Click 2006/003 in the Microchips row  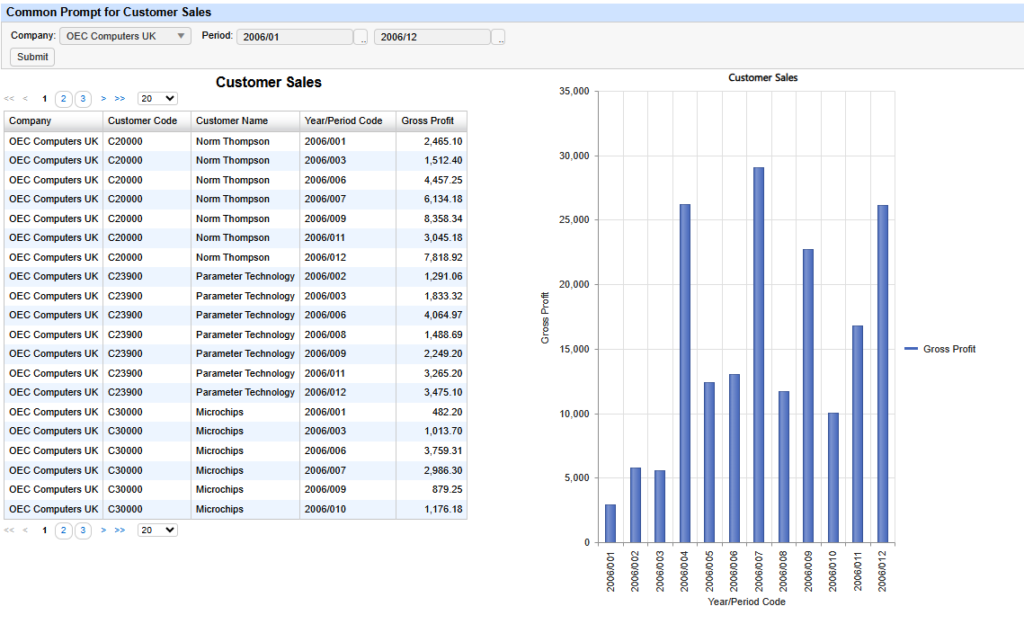pos(325,431)
